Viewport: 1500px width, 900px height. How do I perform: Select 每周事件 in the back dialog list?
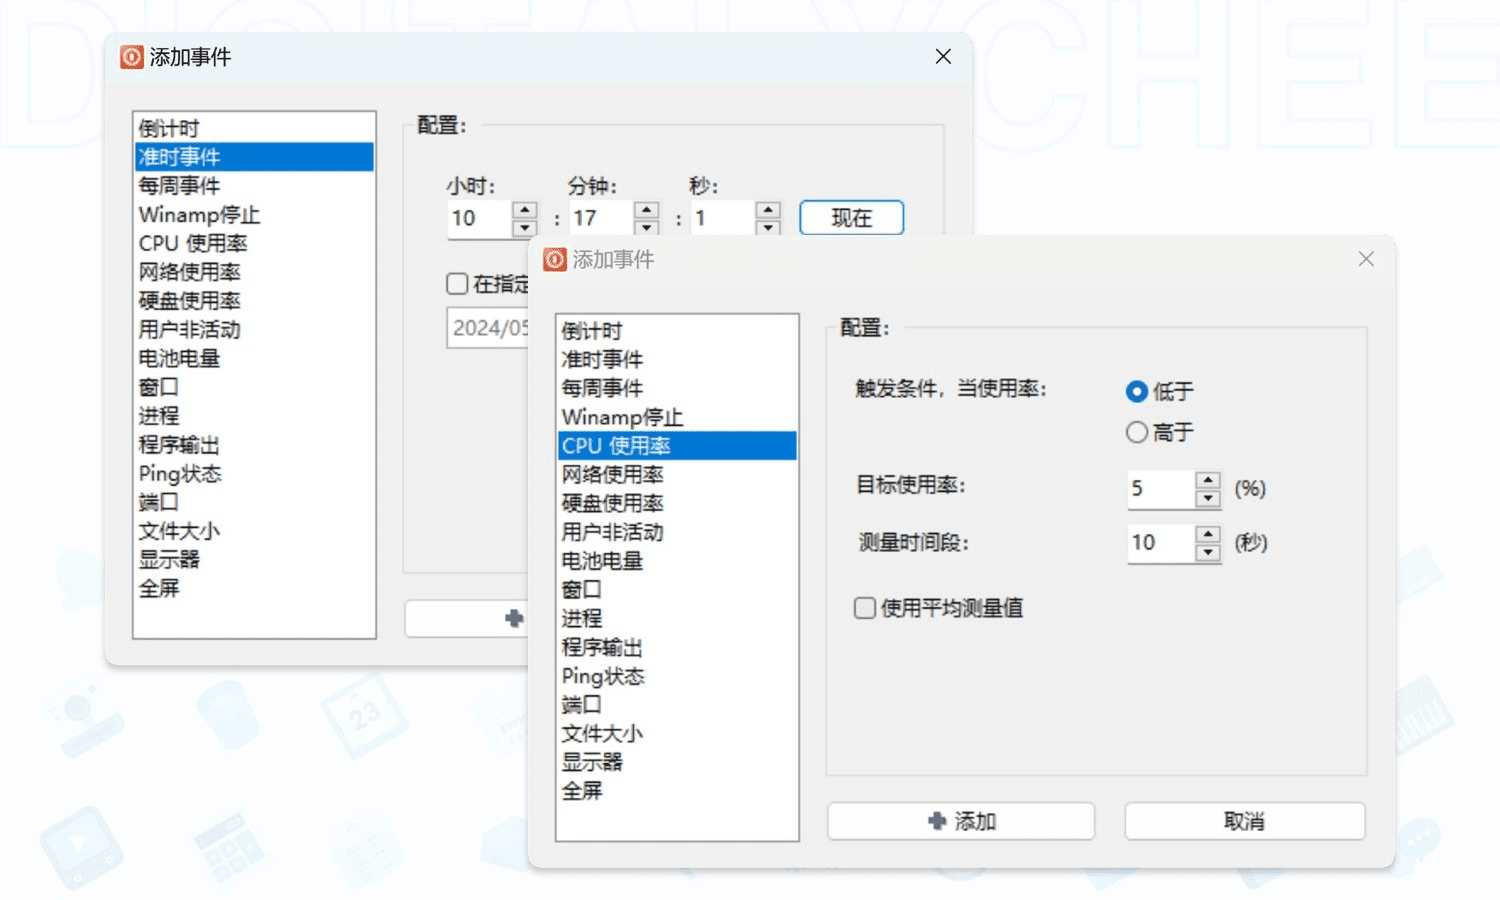[179, 186]
